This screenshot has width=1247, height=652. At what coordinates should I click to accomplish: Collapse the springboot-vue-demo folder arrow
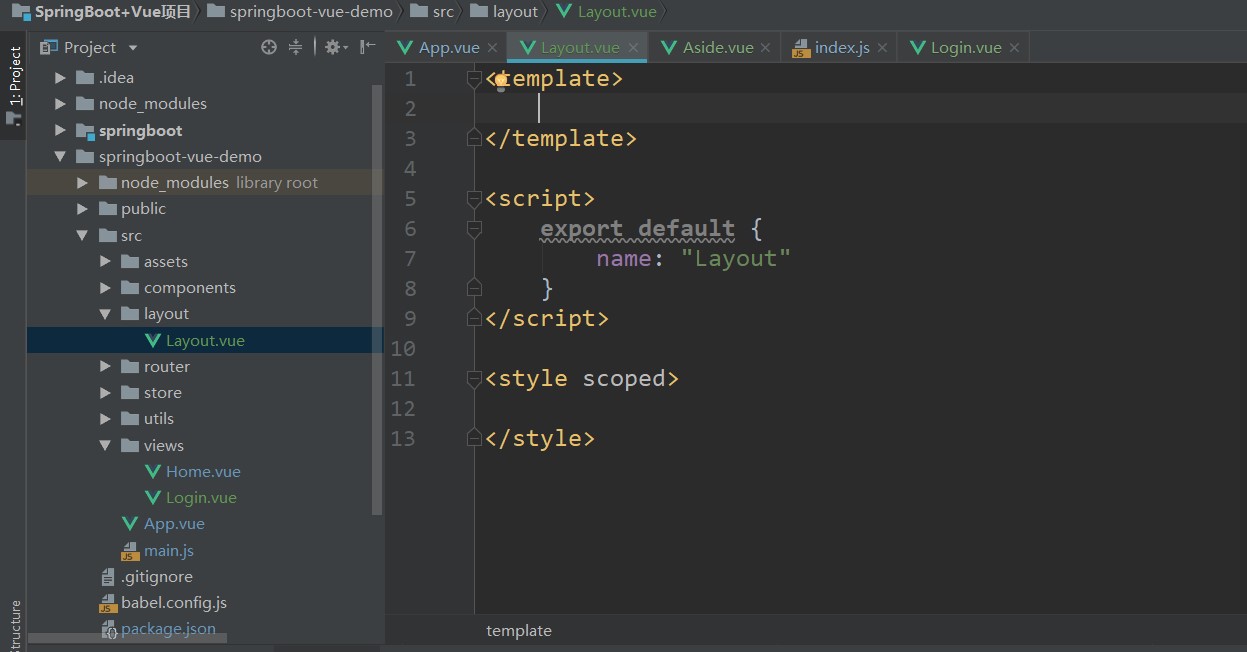click(60, 156)
